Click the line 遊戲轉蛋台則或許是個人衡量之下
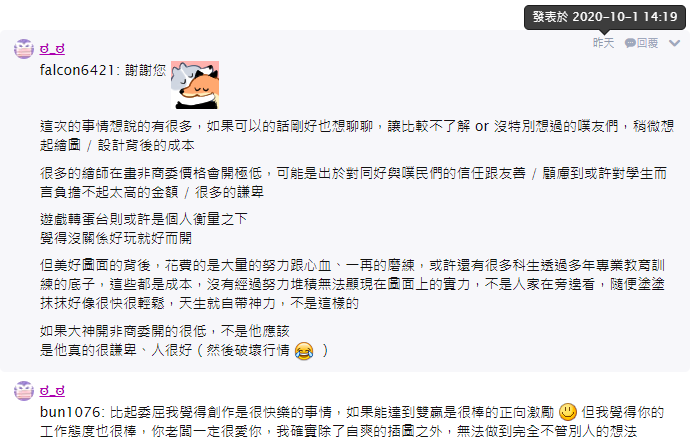This screenshot has height=445, width=692. [143, 219]
